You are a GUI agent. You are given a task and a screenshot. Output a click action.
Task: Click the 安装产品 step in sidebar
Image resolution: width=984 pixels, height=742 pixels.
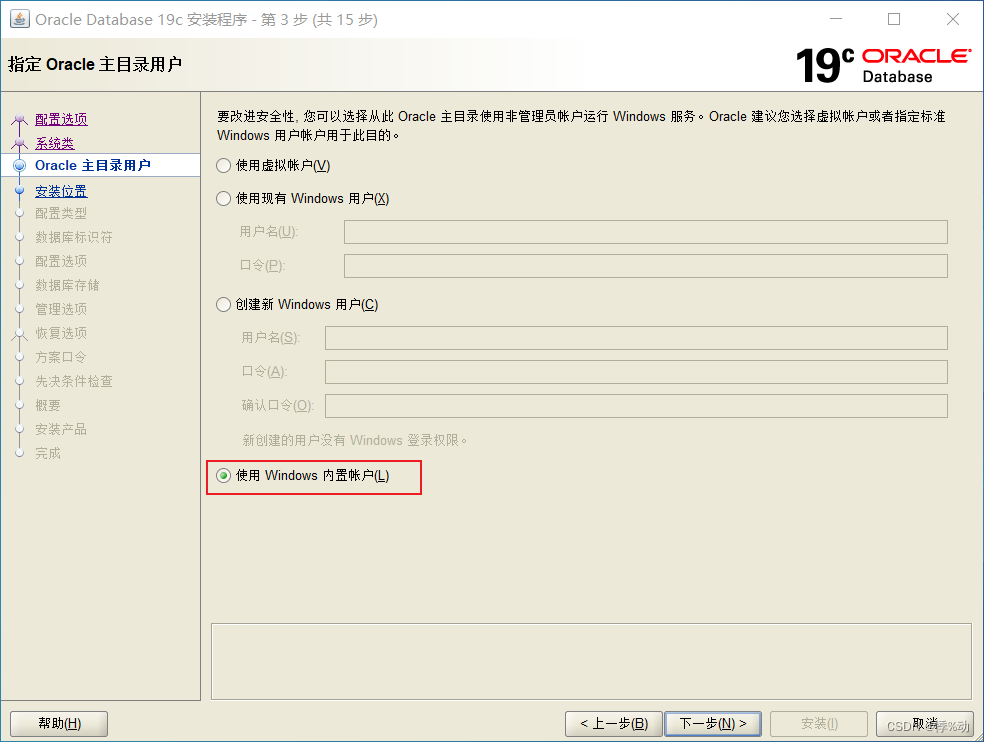click(x=61, y=429)
